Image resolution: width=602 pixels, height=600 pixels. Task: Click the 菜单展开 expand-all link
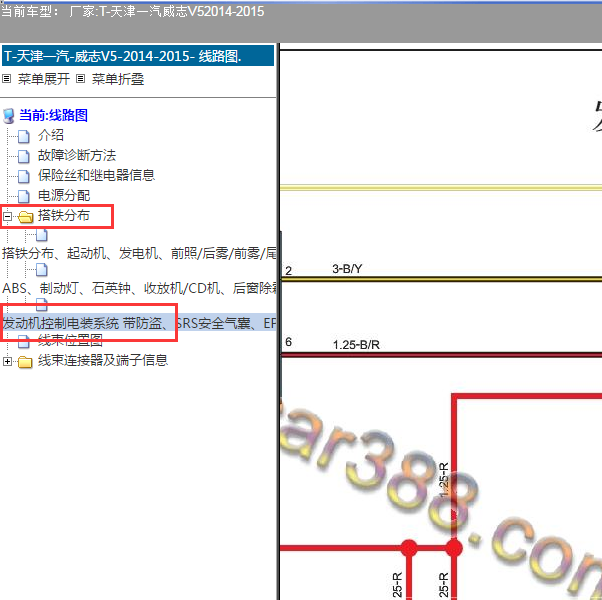tap(43, 79)
